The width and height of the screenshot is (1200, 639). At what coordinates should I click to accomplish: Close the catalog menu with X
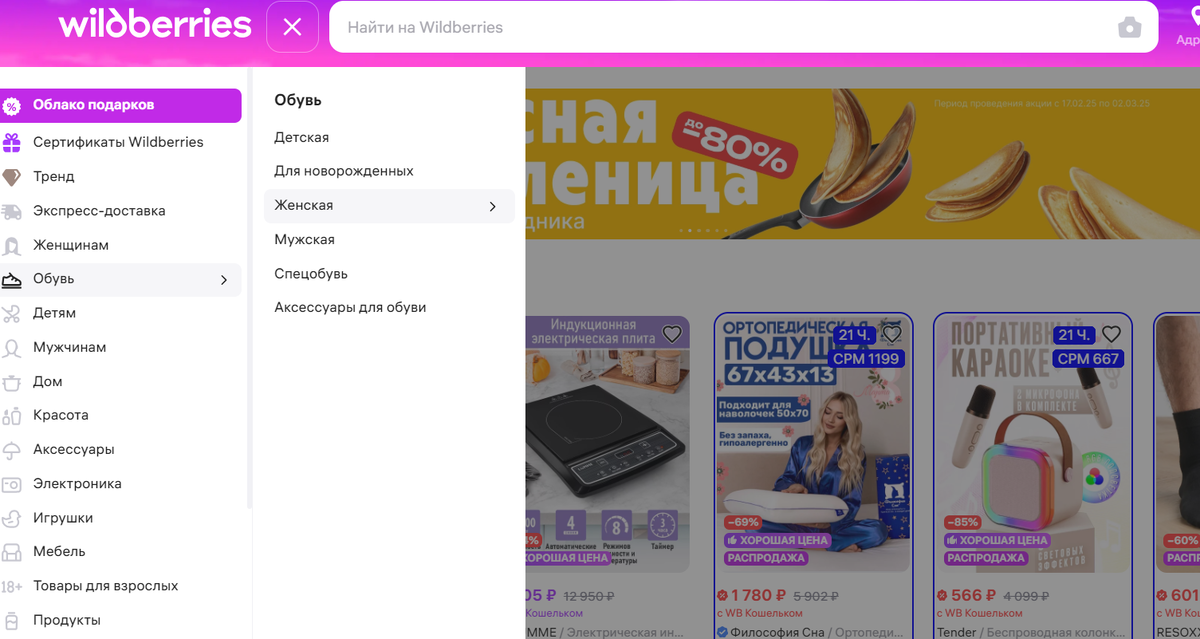[292, 26]
